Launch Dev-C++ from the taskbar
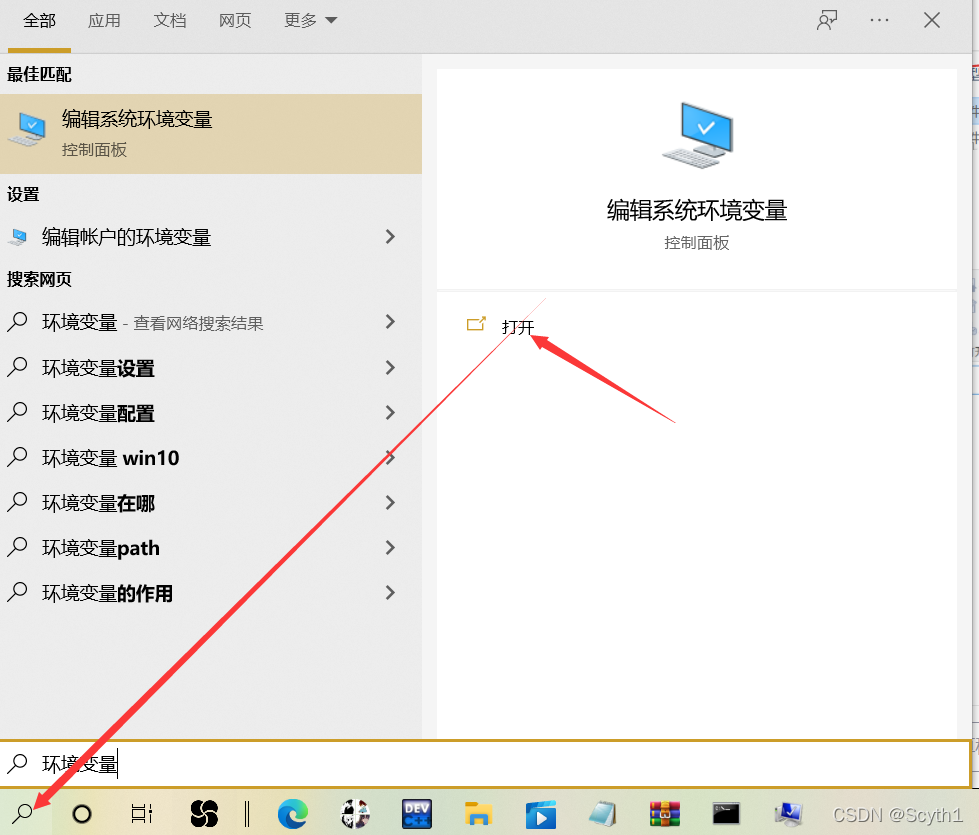Screen dimensions: 979x835 [416, 814]
